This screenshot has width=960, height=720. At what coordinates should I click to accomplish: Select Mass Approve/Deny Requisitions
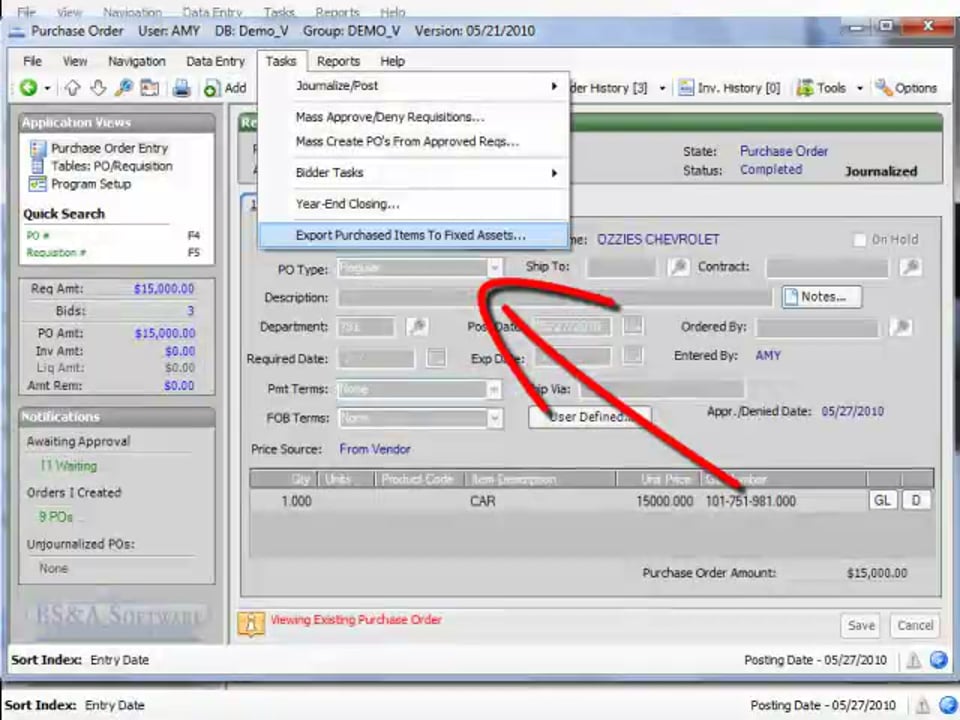click(414, 117)
